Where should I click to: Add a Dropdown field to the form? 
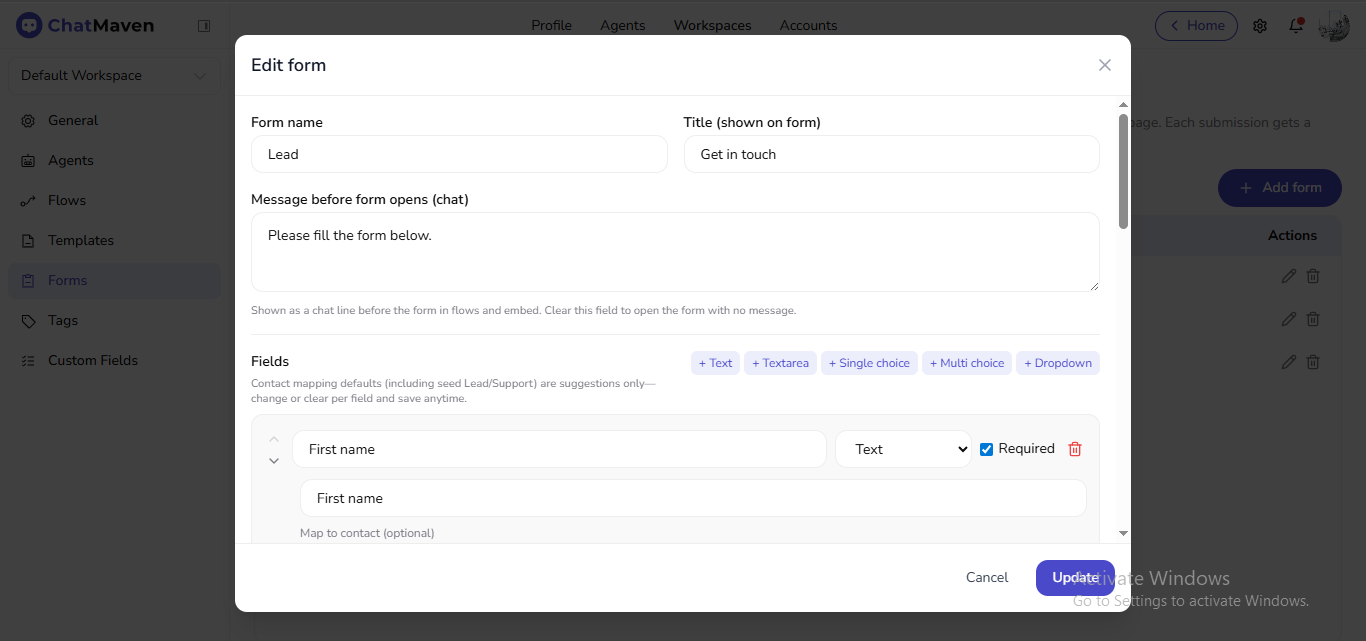pyautogui.click(x=1057, y=362)
